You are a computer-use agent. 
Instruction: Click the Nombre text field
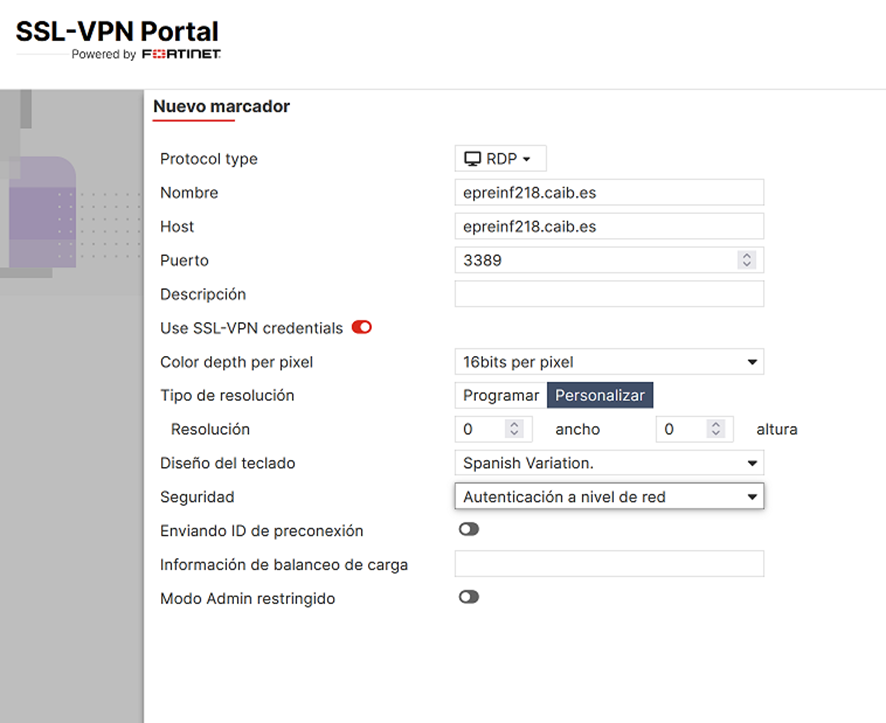pyautogui.click(x=608, y=193)
